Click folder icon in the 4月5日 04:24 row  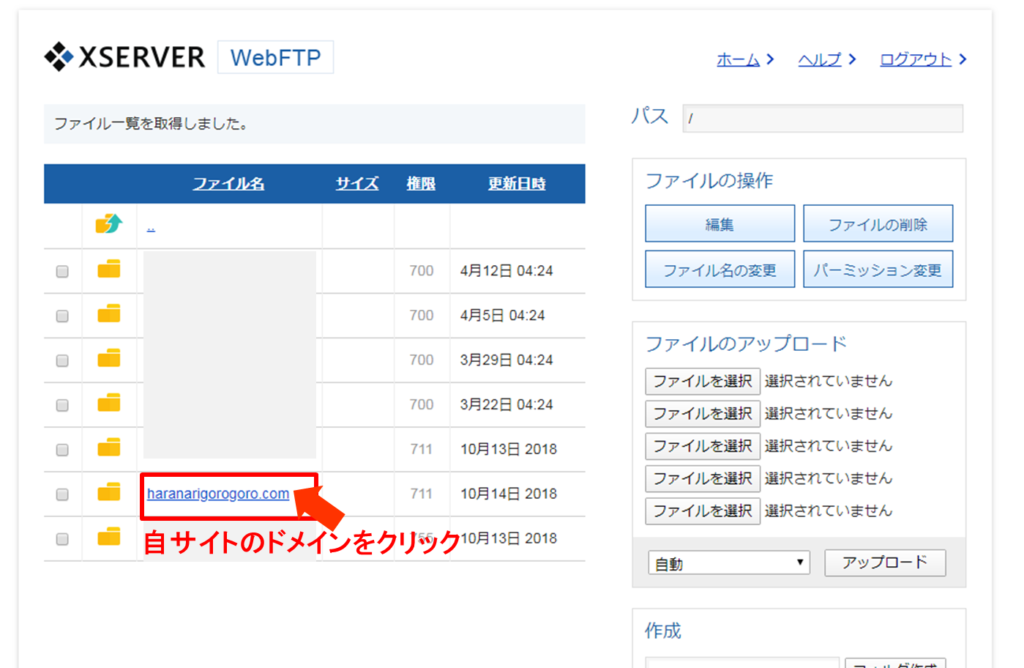click(109, 314)
